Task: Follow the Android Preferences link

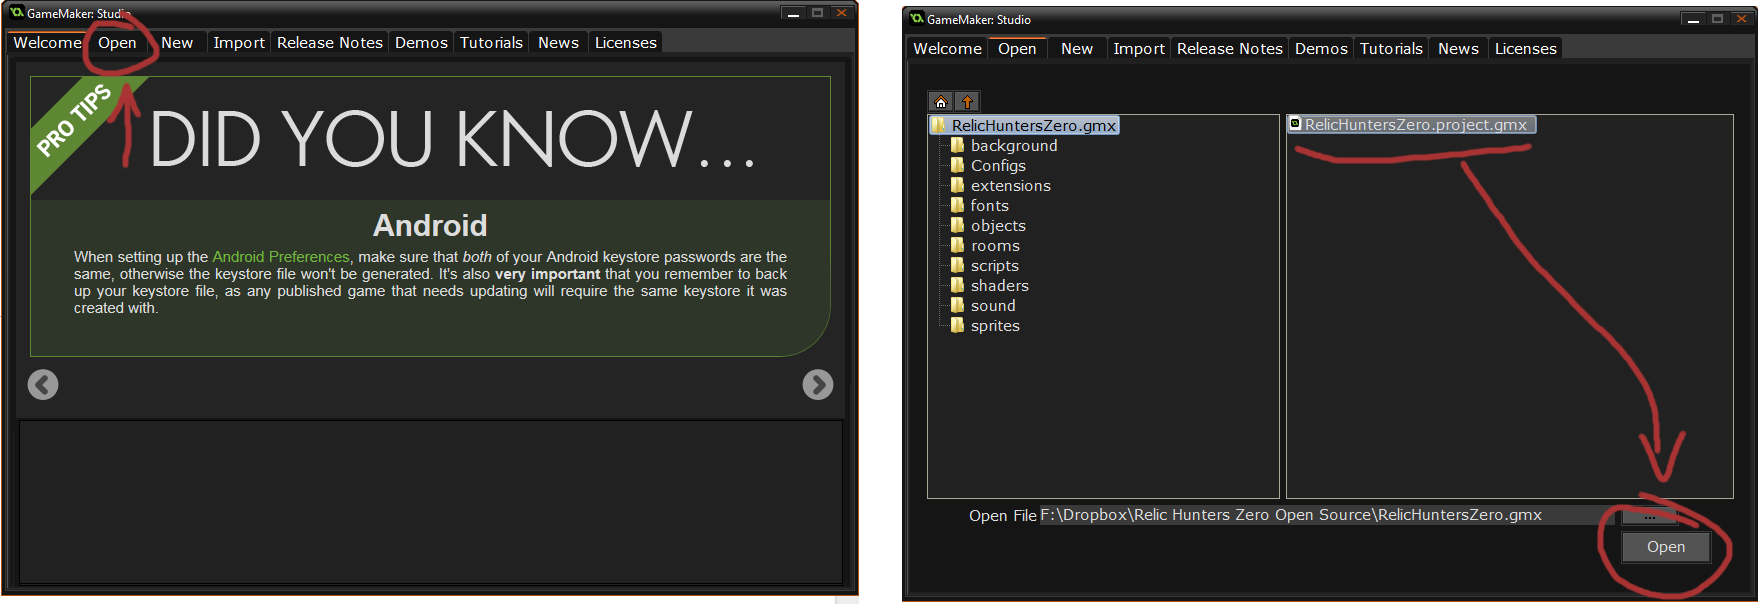Action: [281, 257]
